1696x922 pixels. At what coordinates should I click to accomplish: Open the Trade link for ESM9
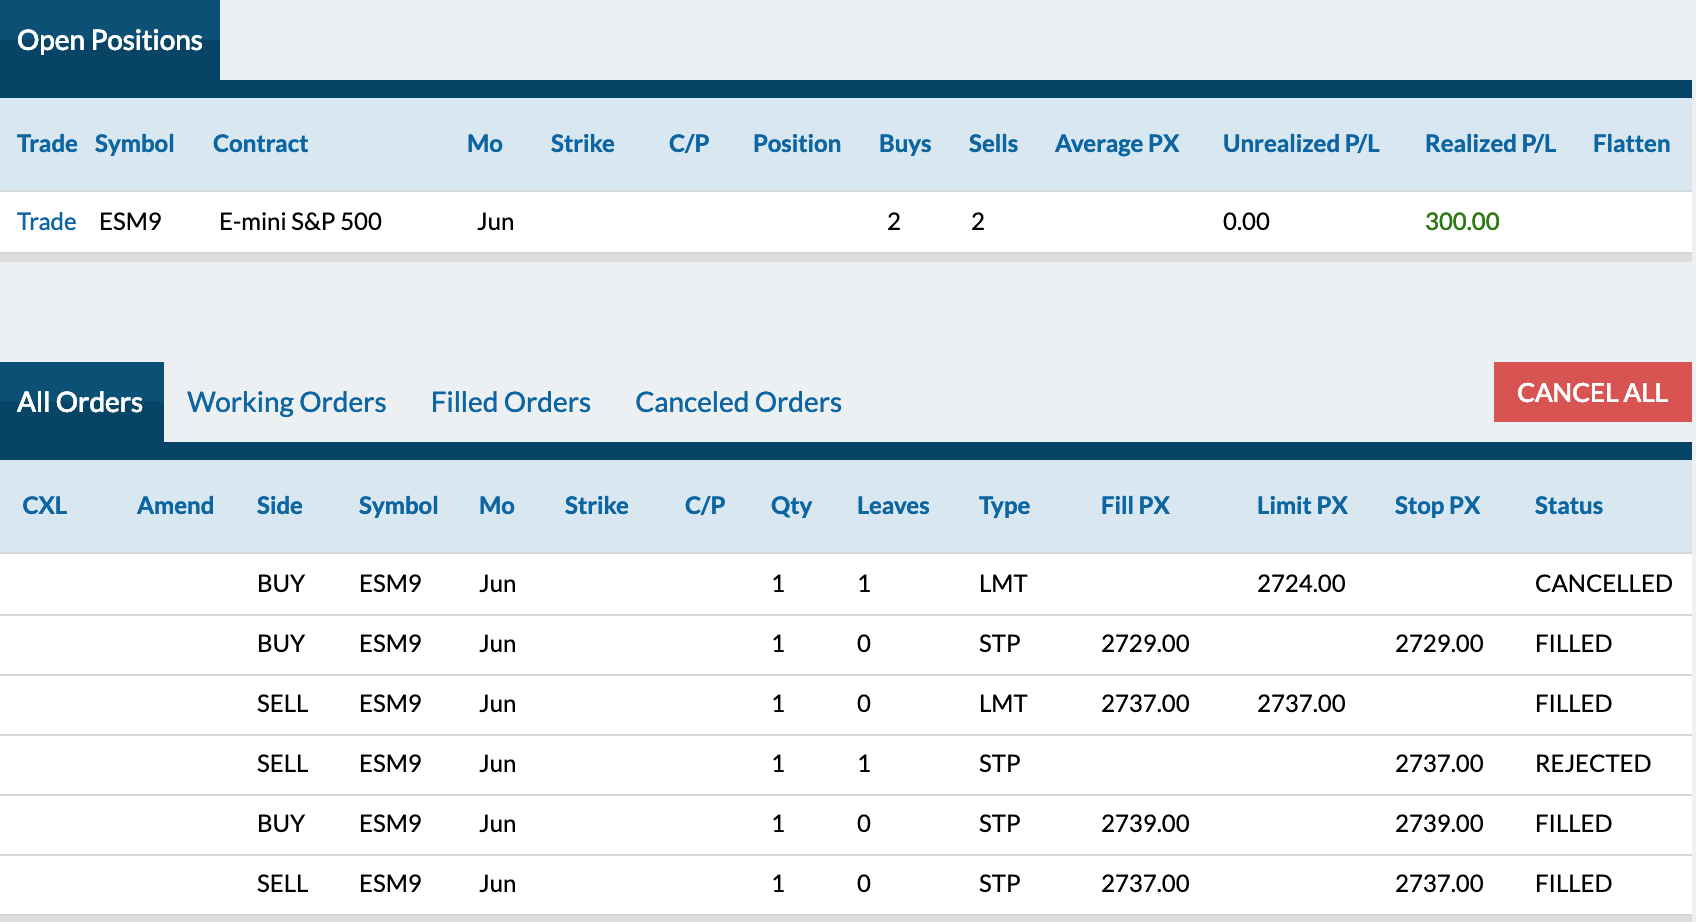point(47,221)
